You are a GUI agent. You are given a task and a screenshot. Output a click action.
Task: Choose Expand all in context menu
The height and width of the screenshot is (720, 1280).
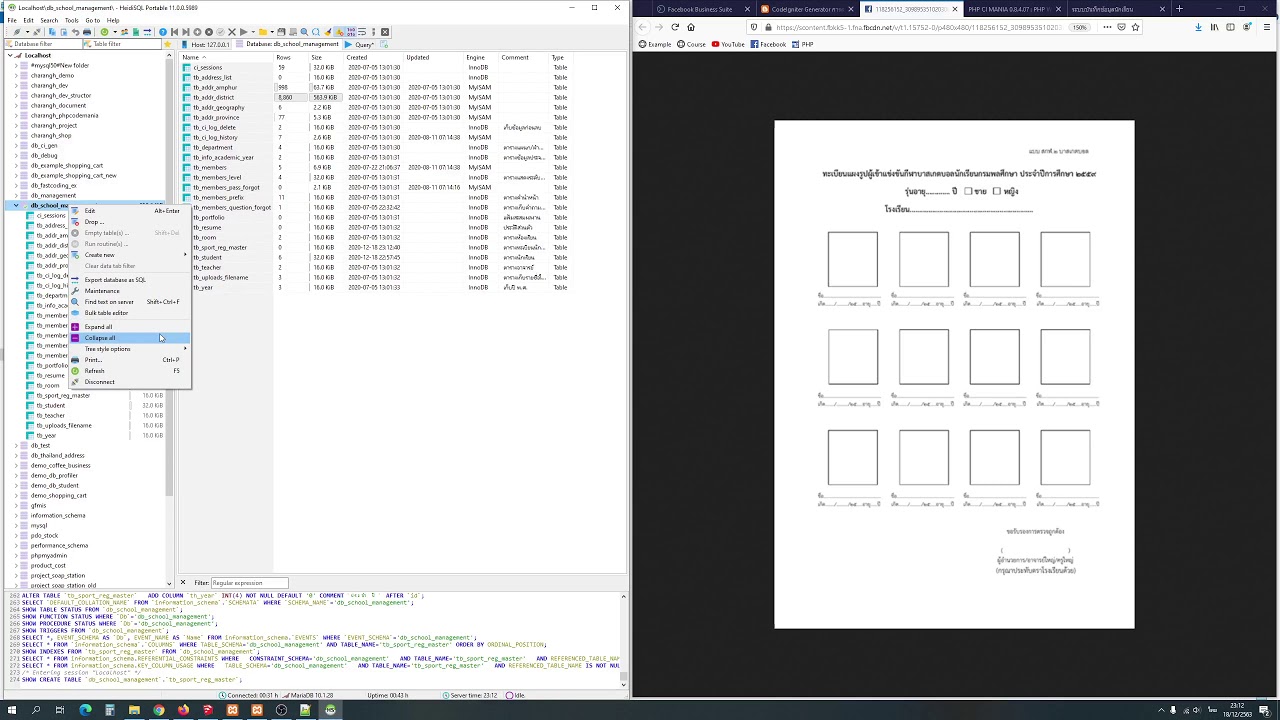click(128, 327)
